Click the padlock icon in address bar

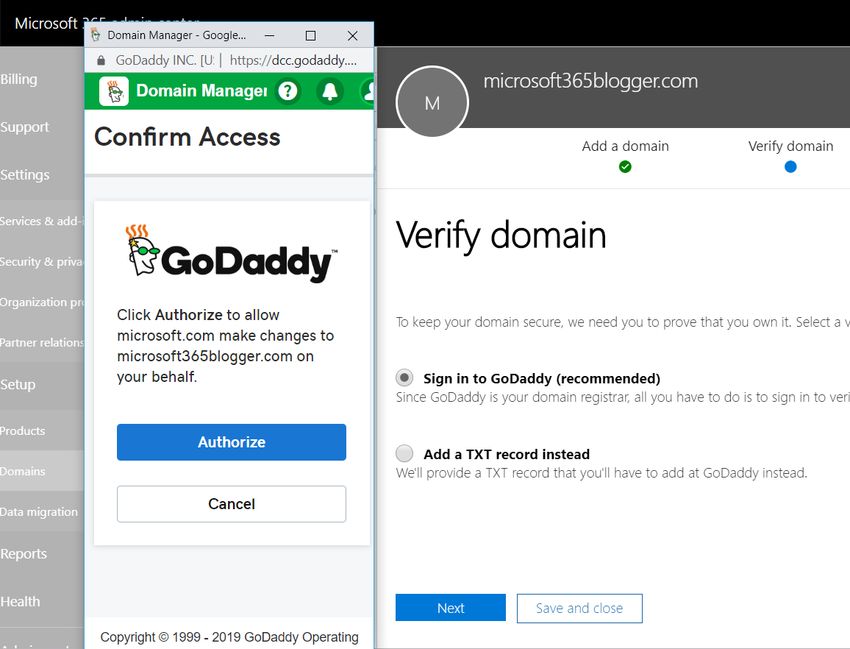point(101,61)
